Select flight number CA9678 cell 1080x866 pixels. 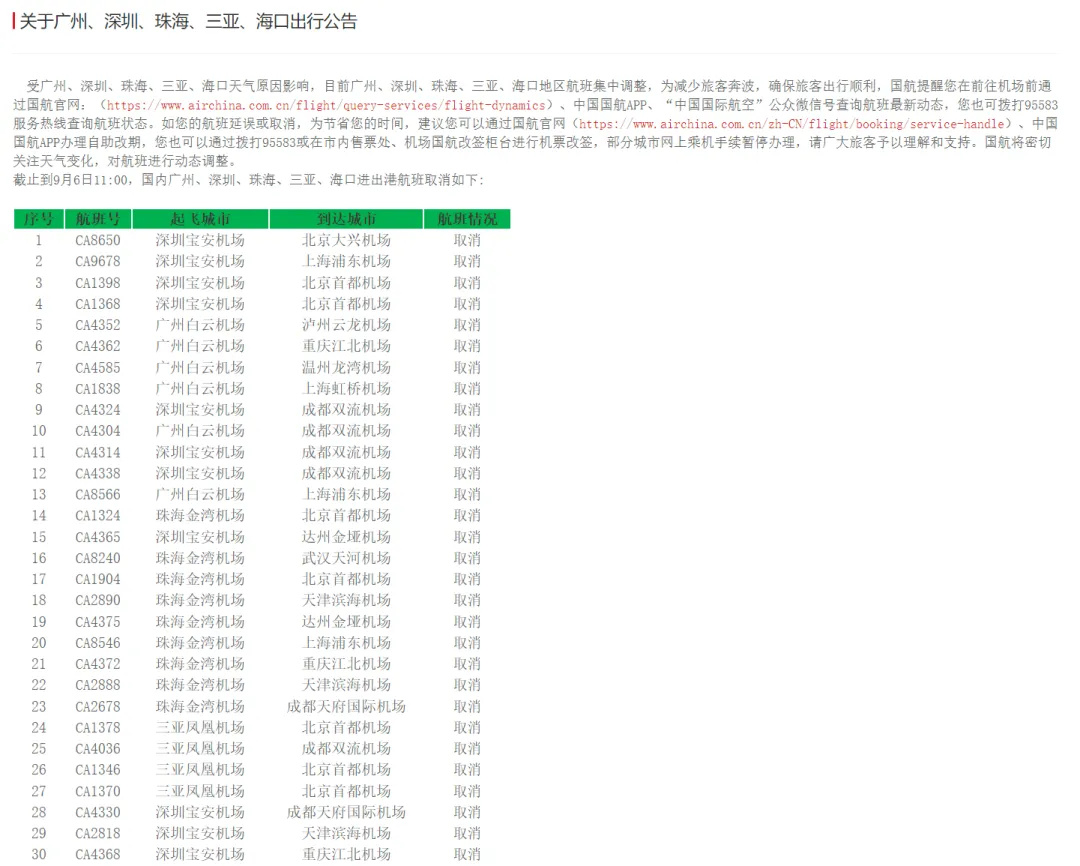point(98,261)
